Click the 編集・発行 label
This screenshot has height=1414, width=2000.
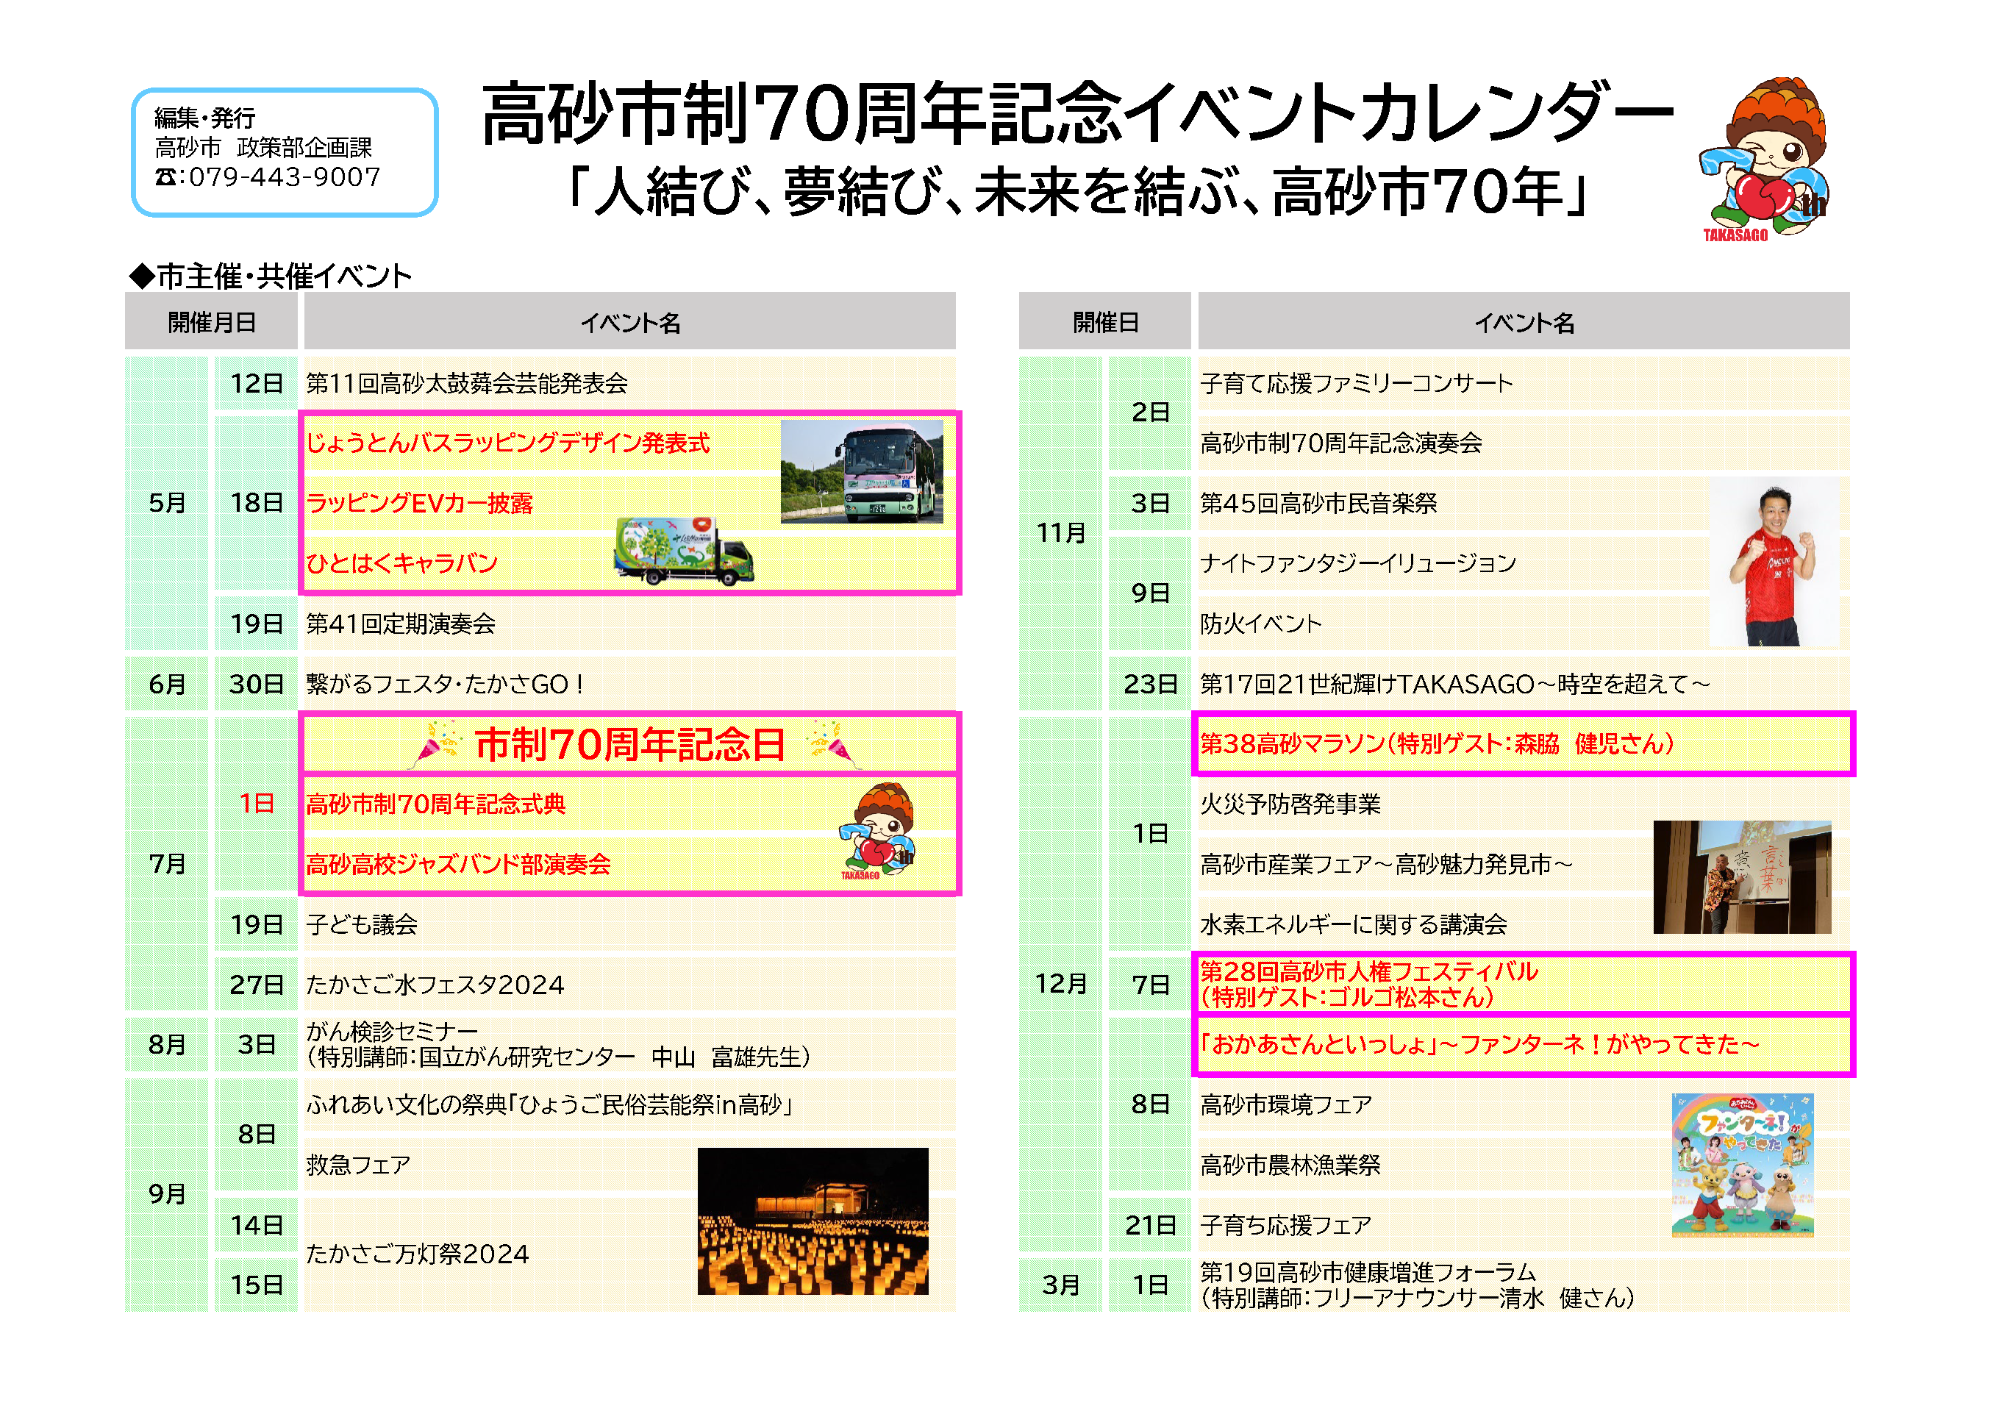(x=205, y=118)
